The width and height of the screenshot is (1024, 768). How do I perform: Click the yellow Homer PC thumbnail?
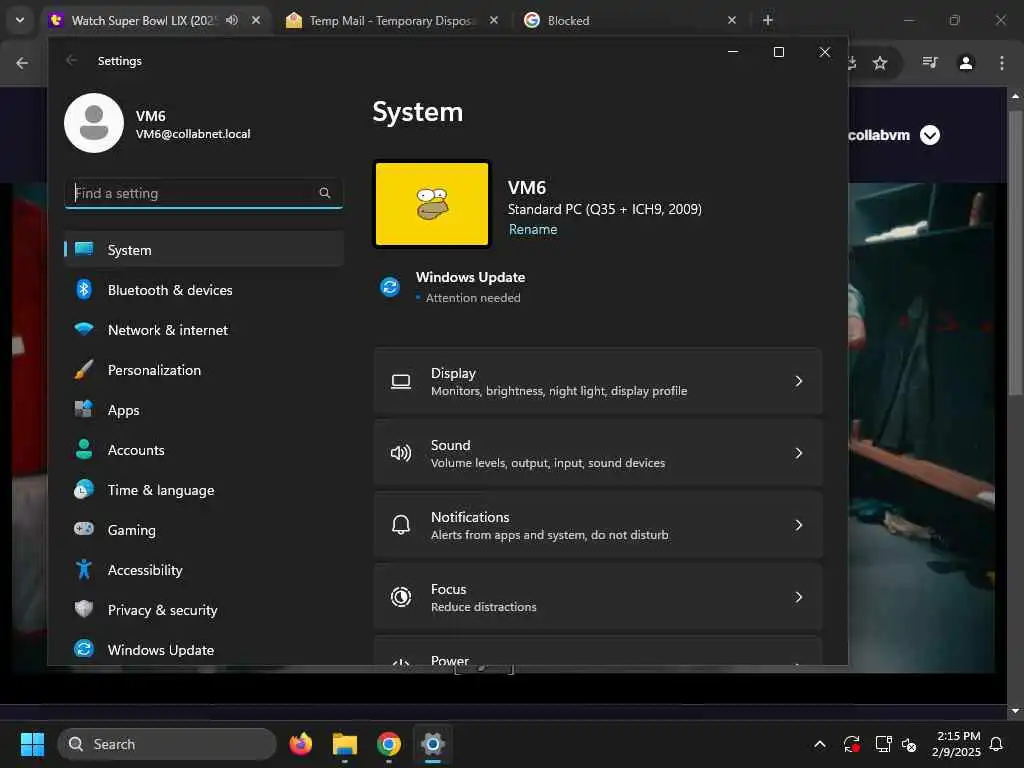[432, 204]
